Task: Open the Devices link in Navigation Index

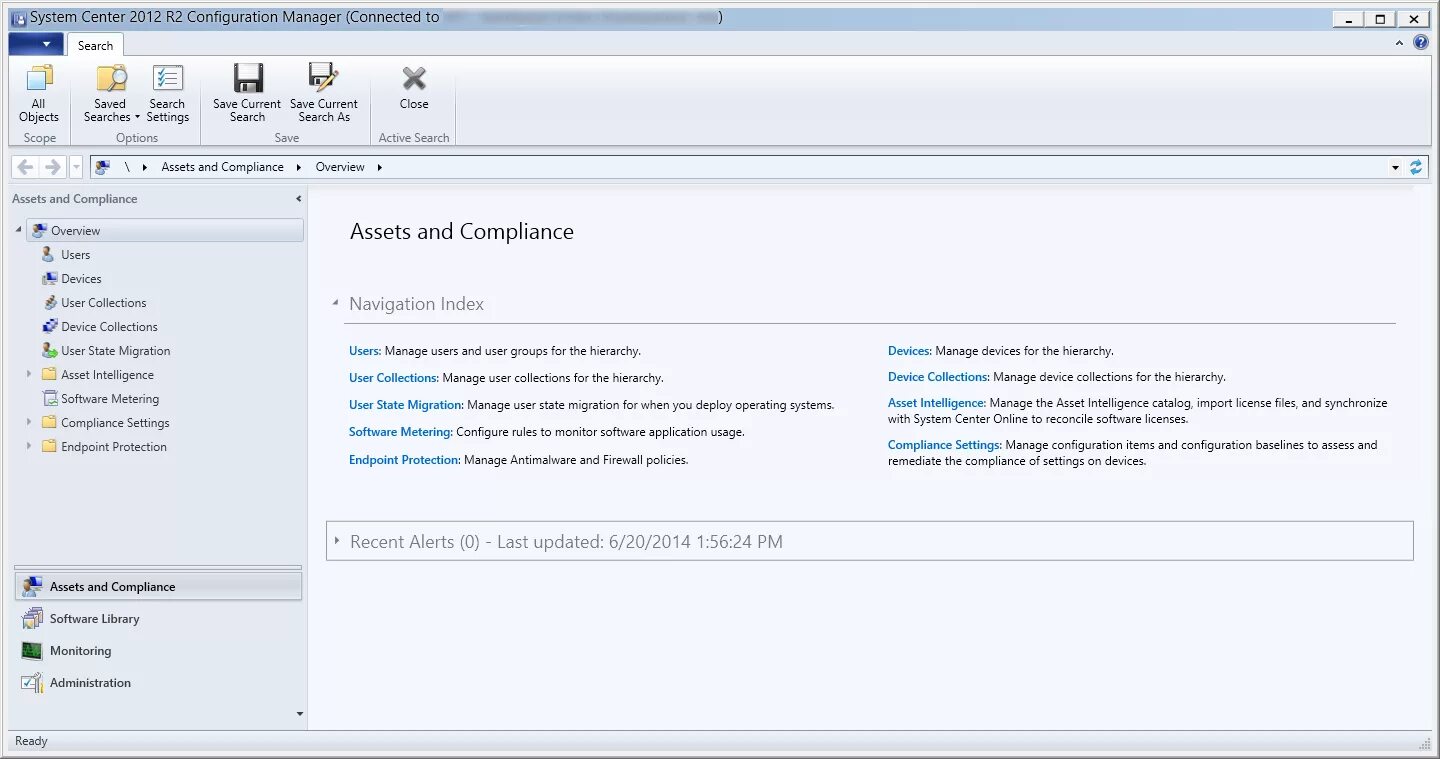Action: pyautogui.click(x=910, y=351)
